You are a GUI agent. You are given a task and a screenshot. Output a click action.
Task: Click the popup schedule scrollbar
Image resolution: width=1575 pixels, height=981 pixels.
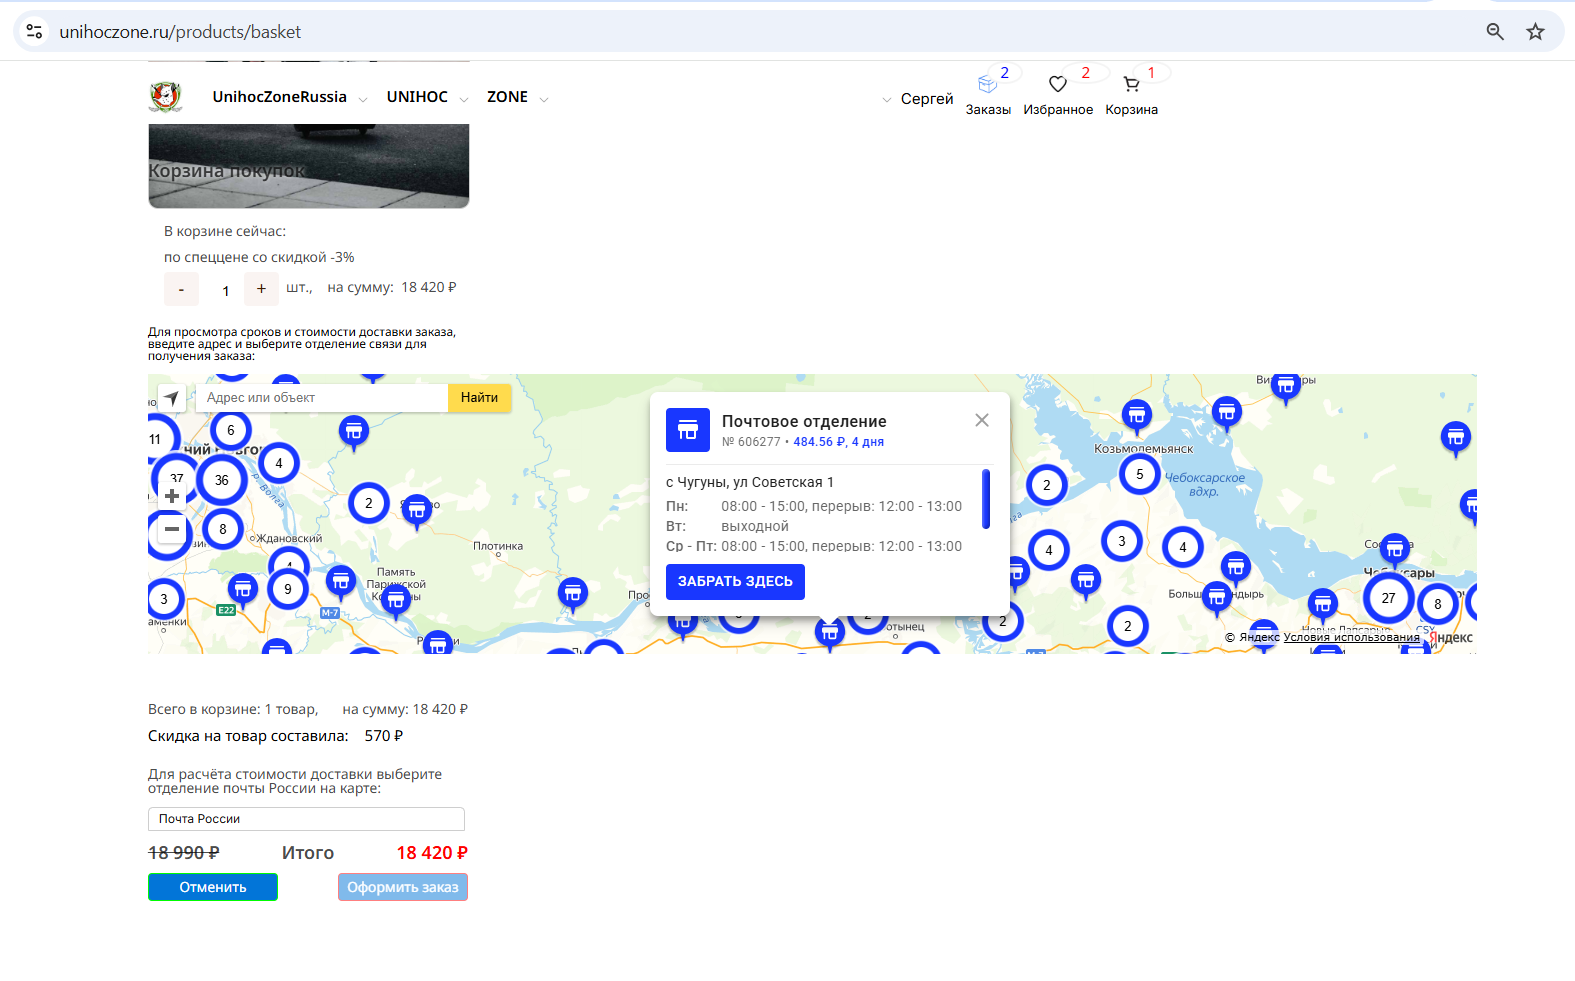coord(986,499)
